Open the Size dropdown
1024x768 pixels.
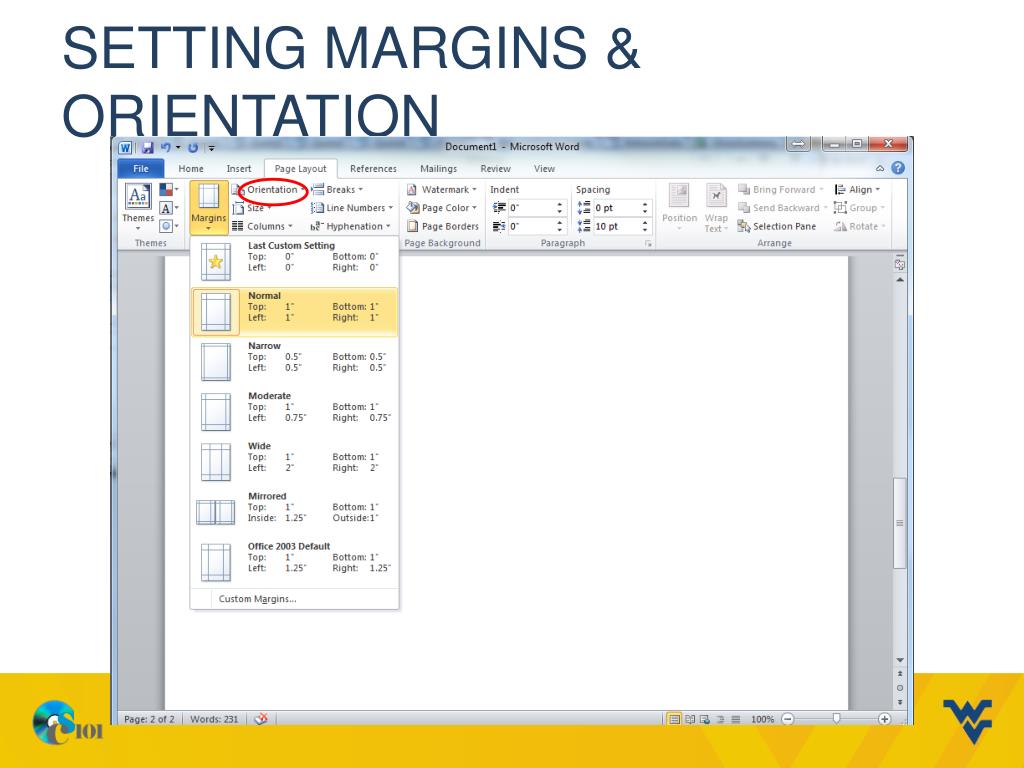[x=253, y=208]
